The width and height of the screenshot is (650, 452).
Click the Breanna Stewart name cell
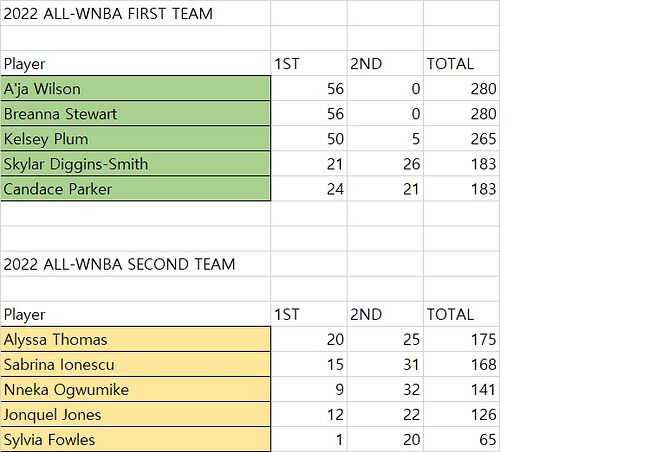135,114
